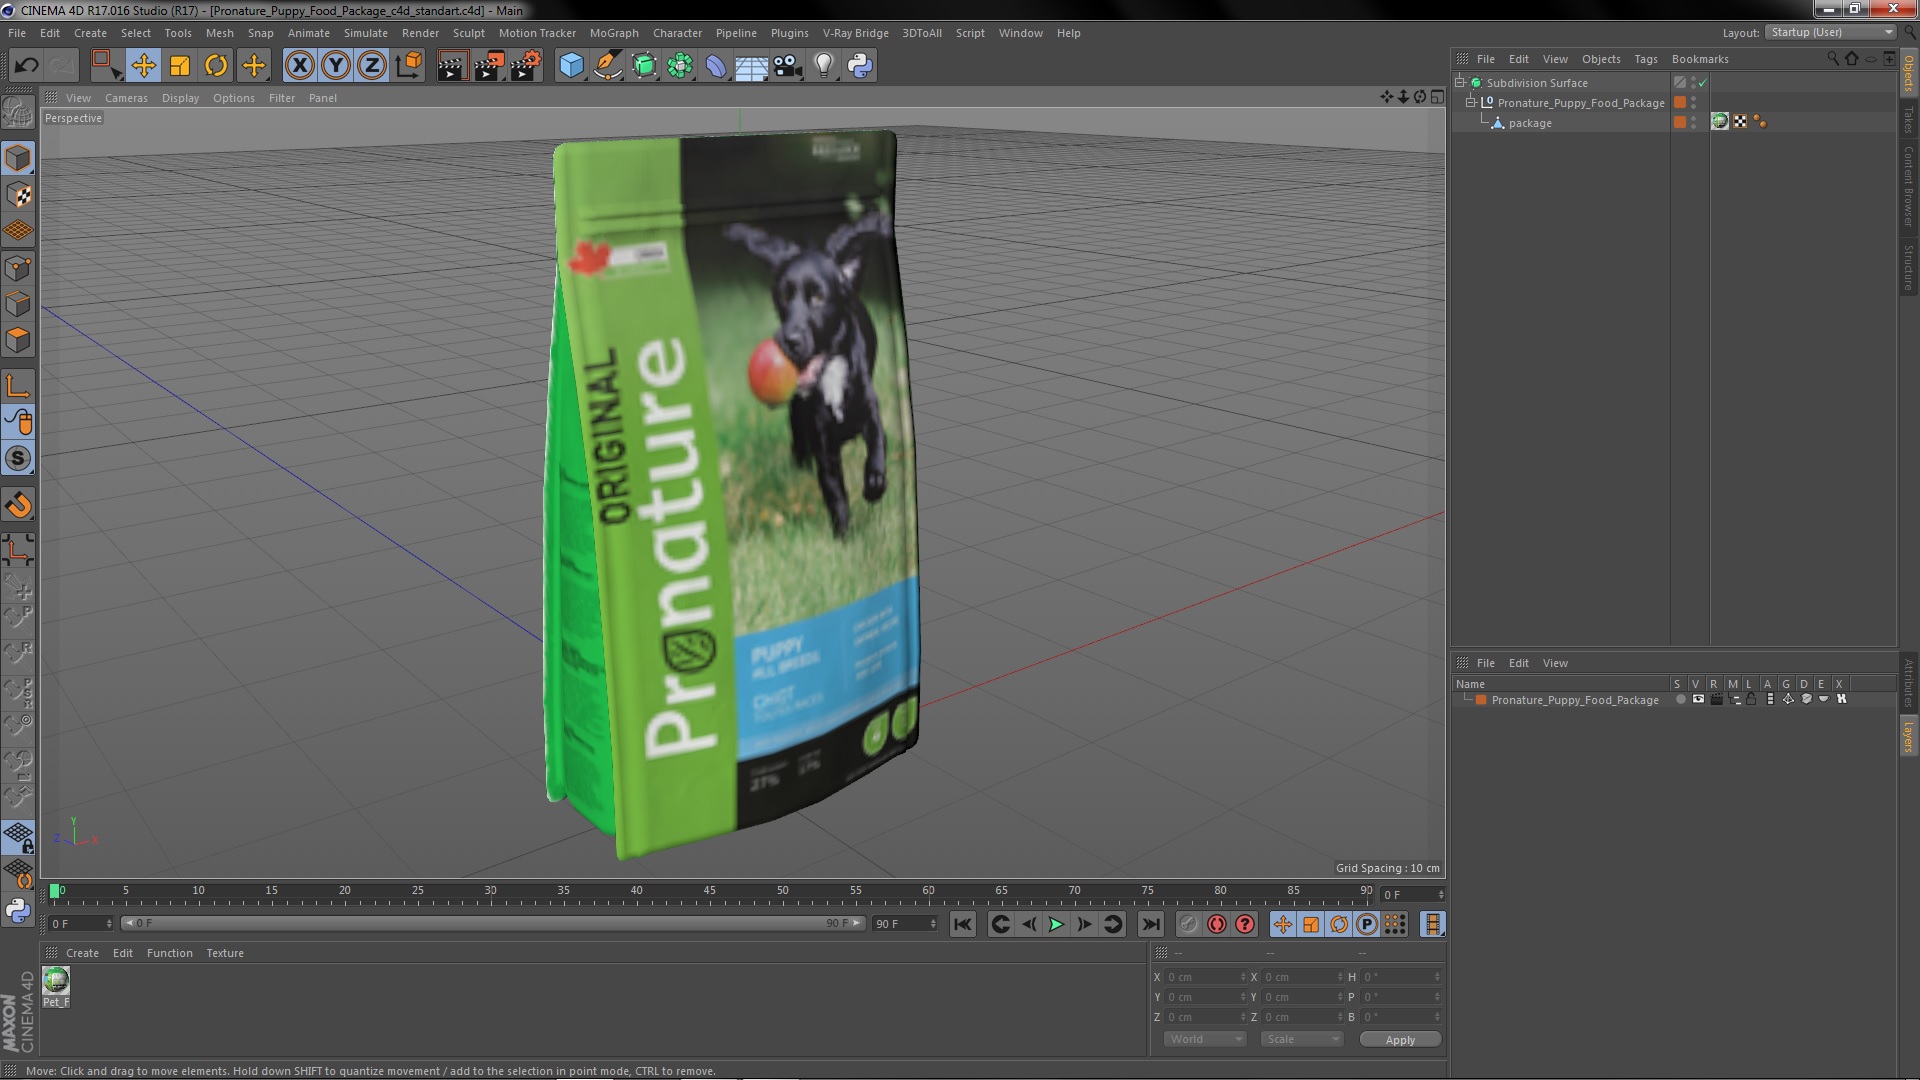Select the Live Selection tool

105,66
